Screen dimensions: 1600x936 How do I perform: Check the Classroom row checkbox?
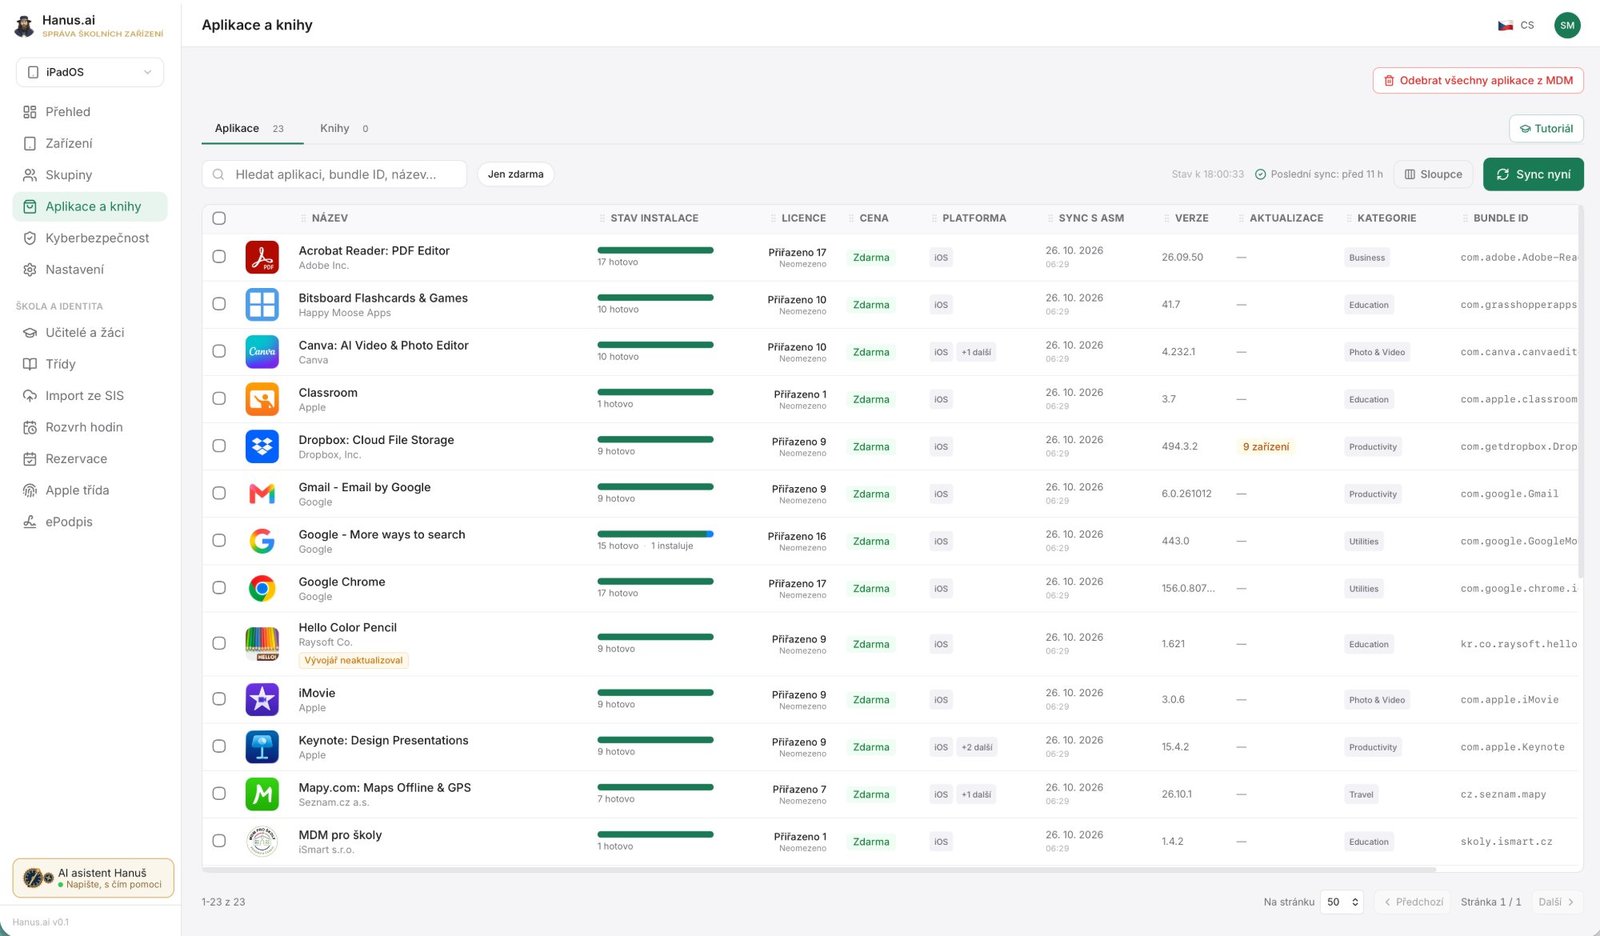(x=219, y=399)
